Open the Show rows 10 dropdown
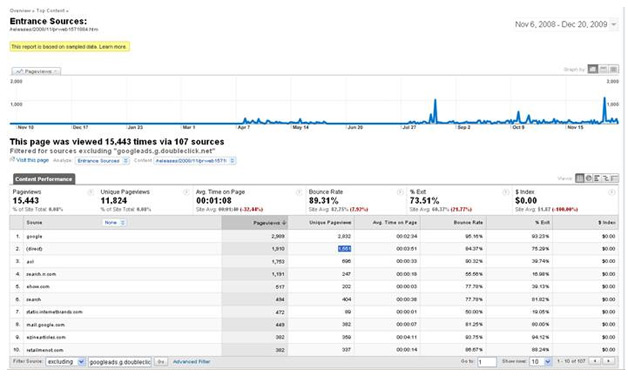Image resolution: width=628 pixels, height=376 pixels. point(540,362)
